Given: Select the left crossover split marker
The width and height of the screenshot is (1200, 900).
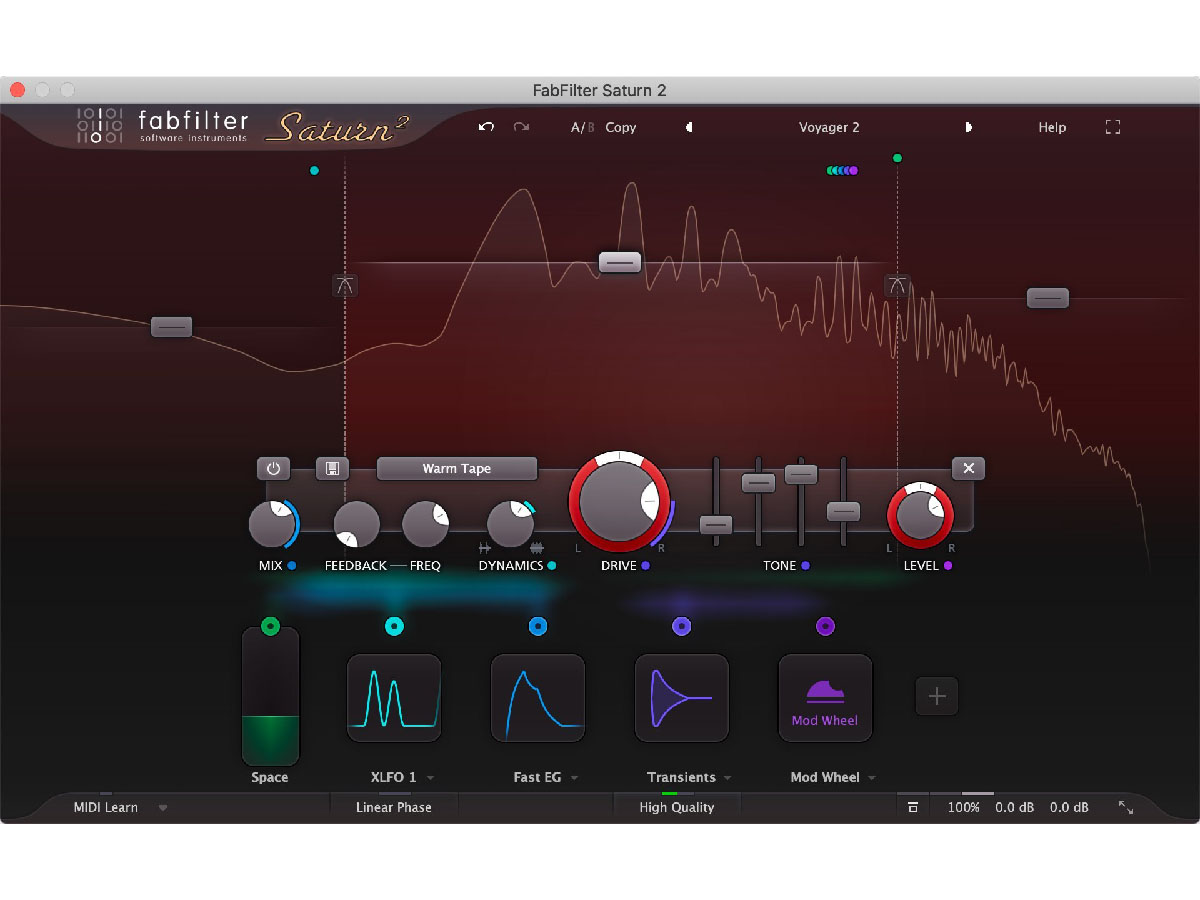Looking at the screenshot, I should pos(345,285).
